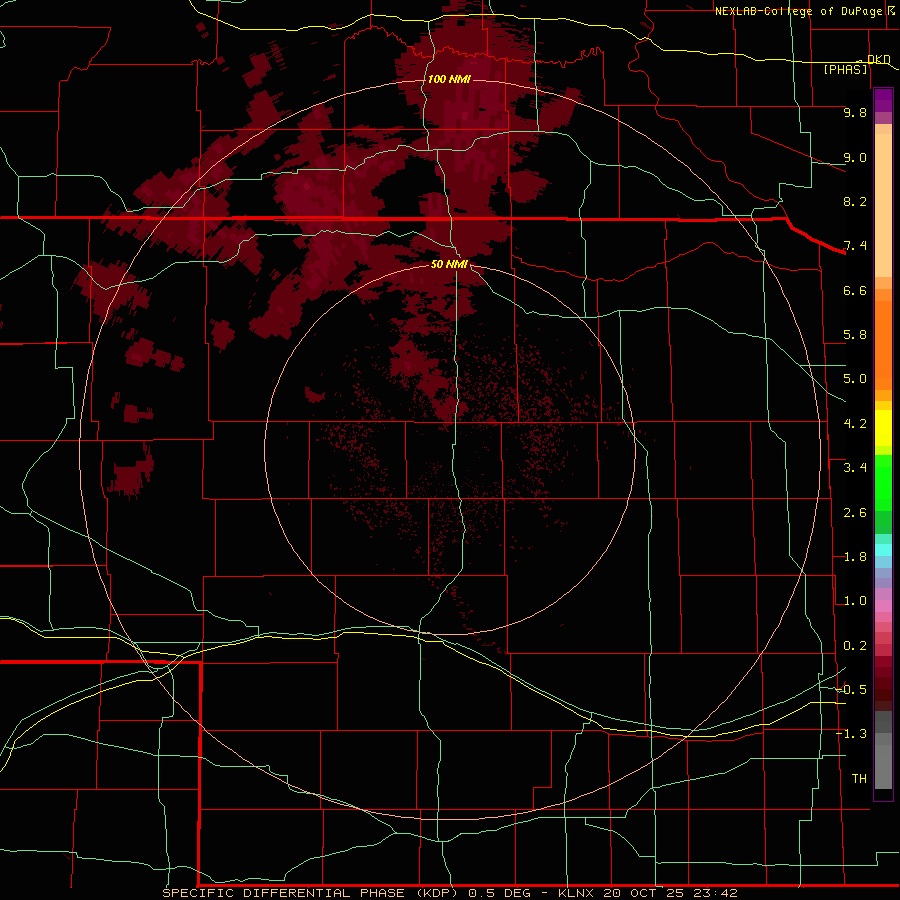900x900 pixels.
Task: Click the NEXLAB-College of DuPage header text
Action: tap(798, 11)
